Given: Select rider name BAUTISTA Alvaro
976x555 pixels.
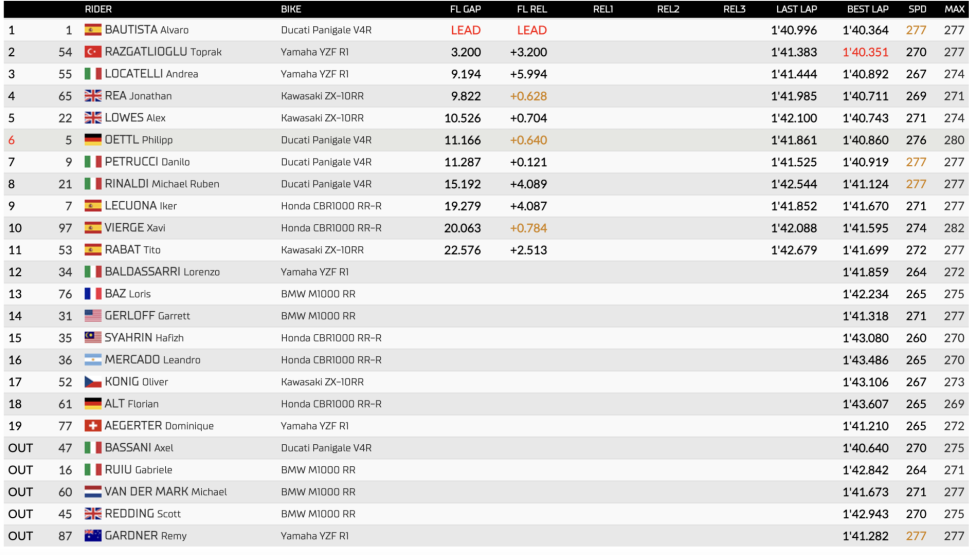Looking at the screenshot, I should 146,30.
